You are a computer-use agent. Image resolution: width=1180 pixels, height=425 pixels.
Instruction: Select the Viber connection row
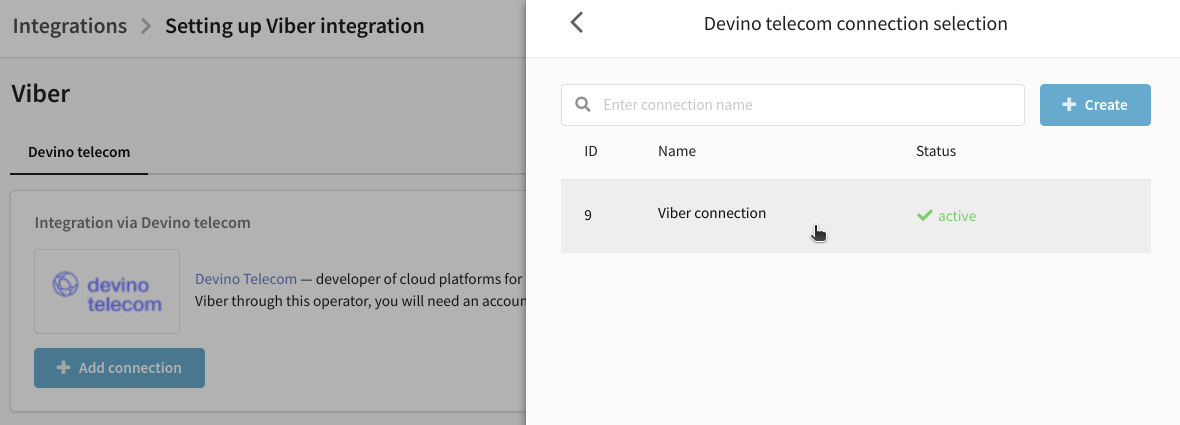point(856,216)
